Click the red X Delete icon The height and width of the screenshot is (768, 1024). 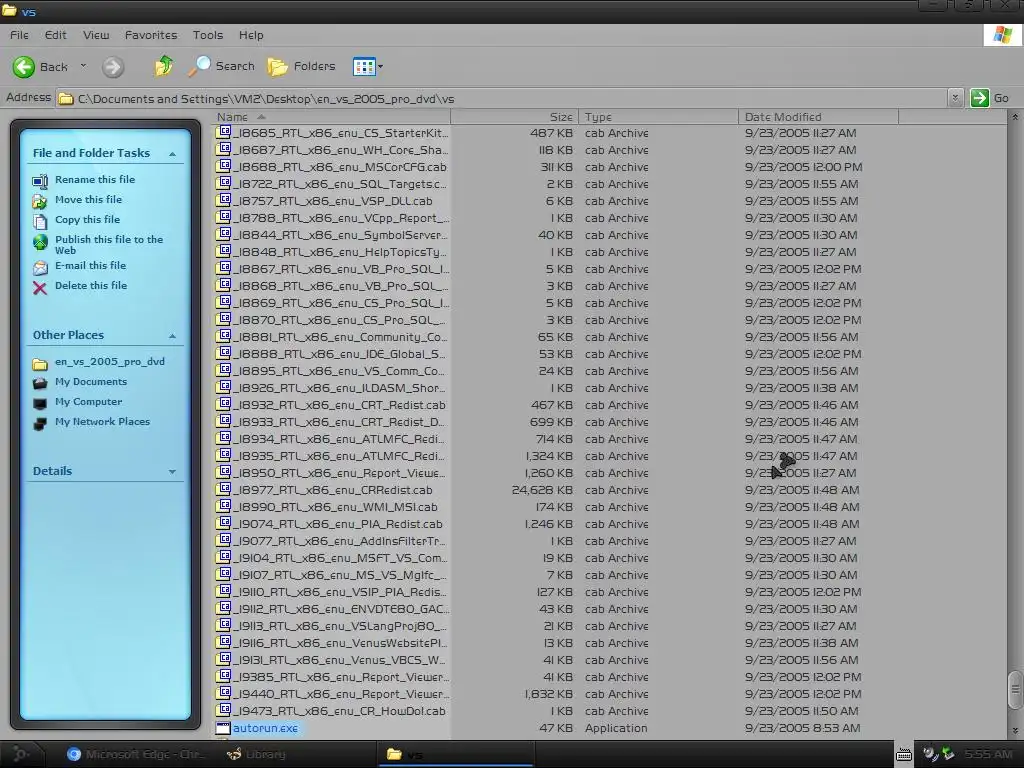point(40,288)
